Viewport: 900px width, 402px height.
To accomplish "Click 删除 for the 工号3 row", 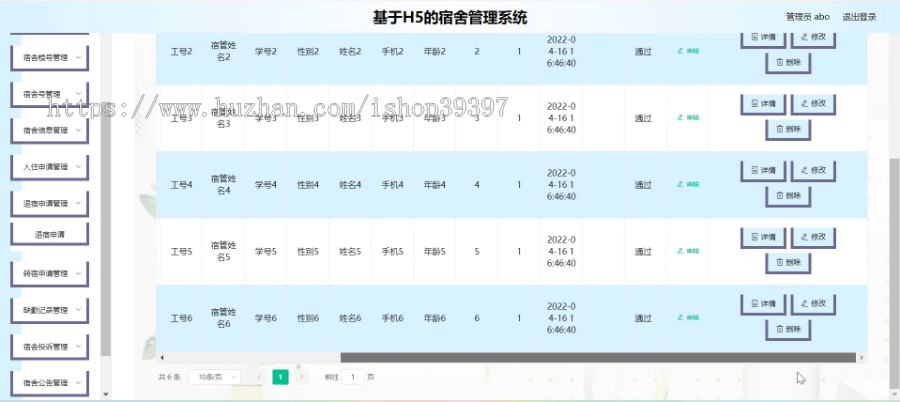I will click(x=788, y=129).
